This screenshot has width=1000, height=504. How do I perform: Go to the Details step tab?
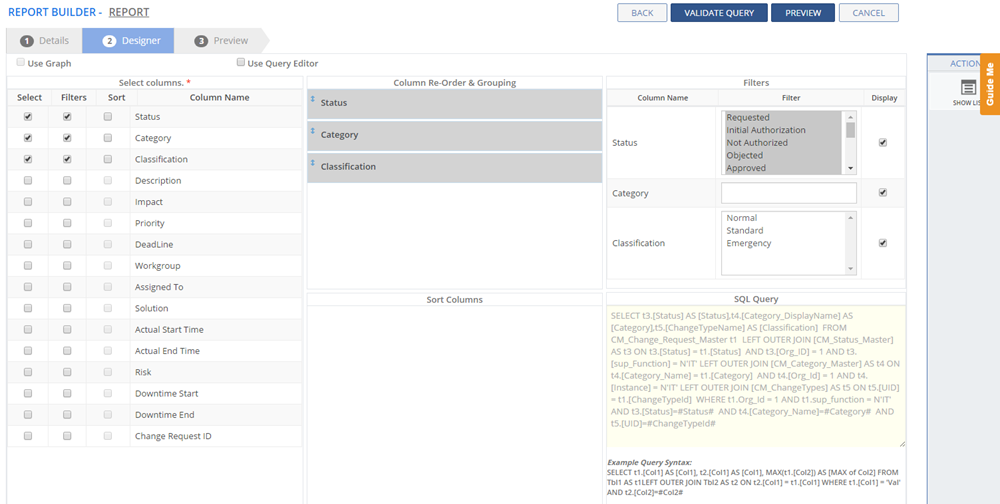pyautogui.click(x=45, y=41)
